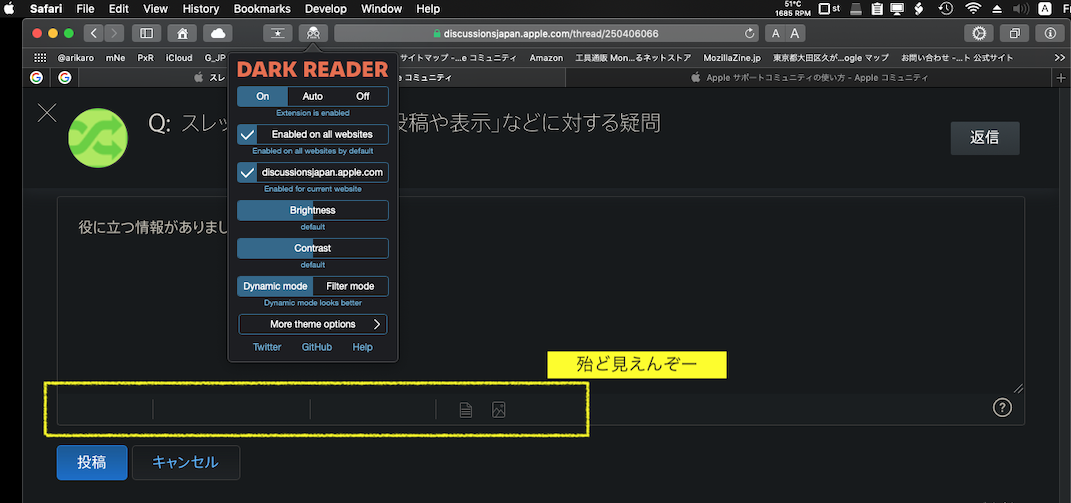Image resolution: width=1071 pixels, height=503 pixels.
Task: Open the Safari sidebar panel
Action: click(148, 33)
